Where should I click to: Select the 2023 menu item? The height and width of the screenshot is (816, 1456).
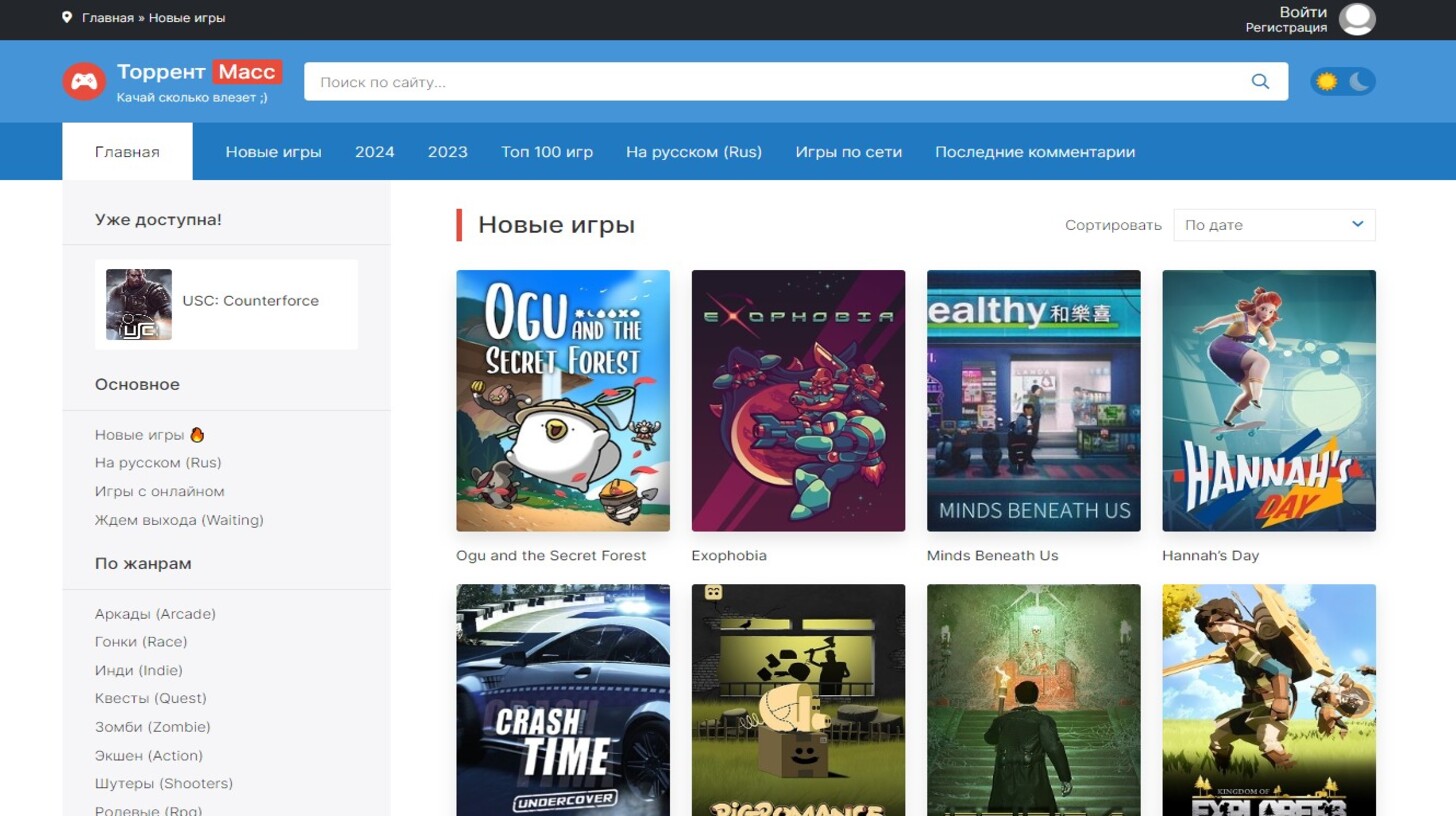(x=447, y=152)
